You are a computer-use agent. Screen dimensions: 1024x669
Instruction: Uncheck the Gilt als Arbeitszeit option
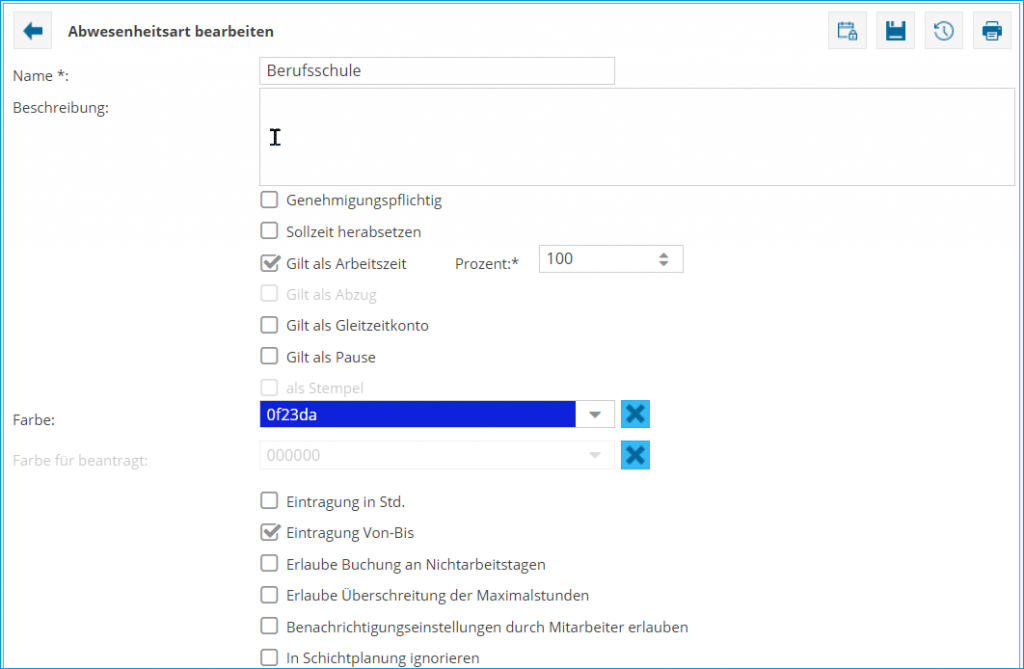tap(269, 263)
